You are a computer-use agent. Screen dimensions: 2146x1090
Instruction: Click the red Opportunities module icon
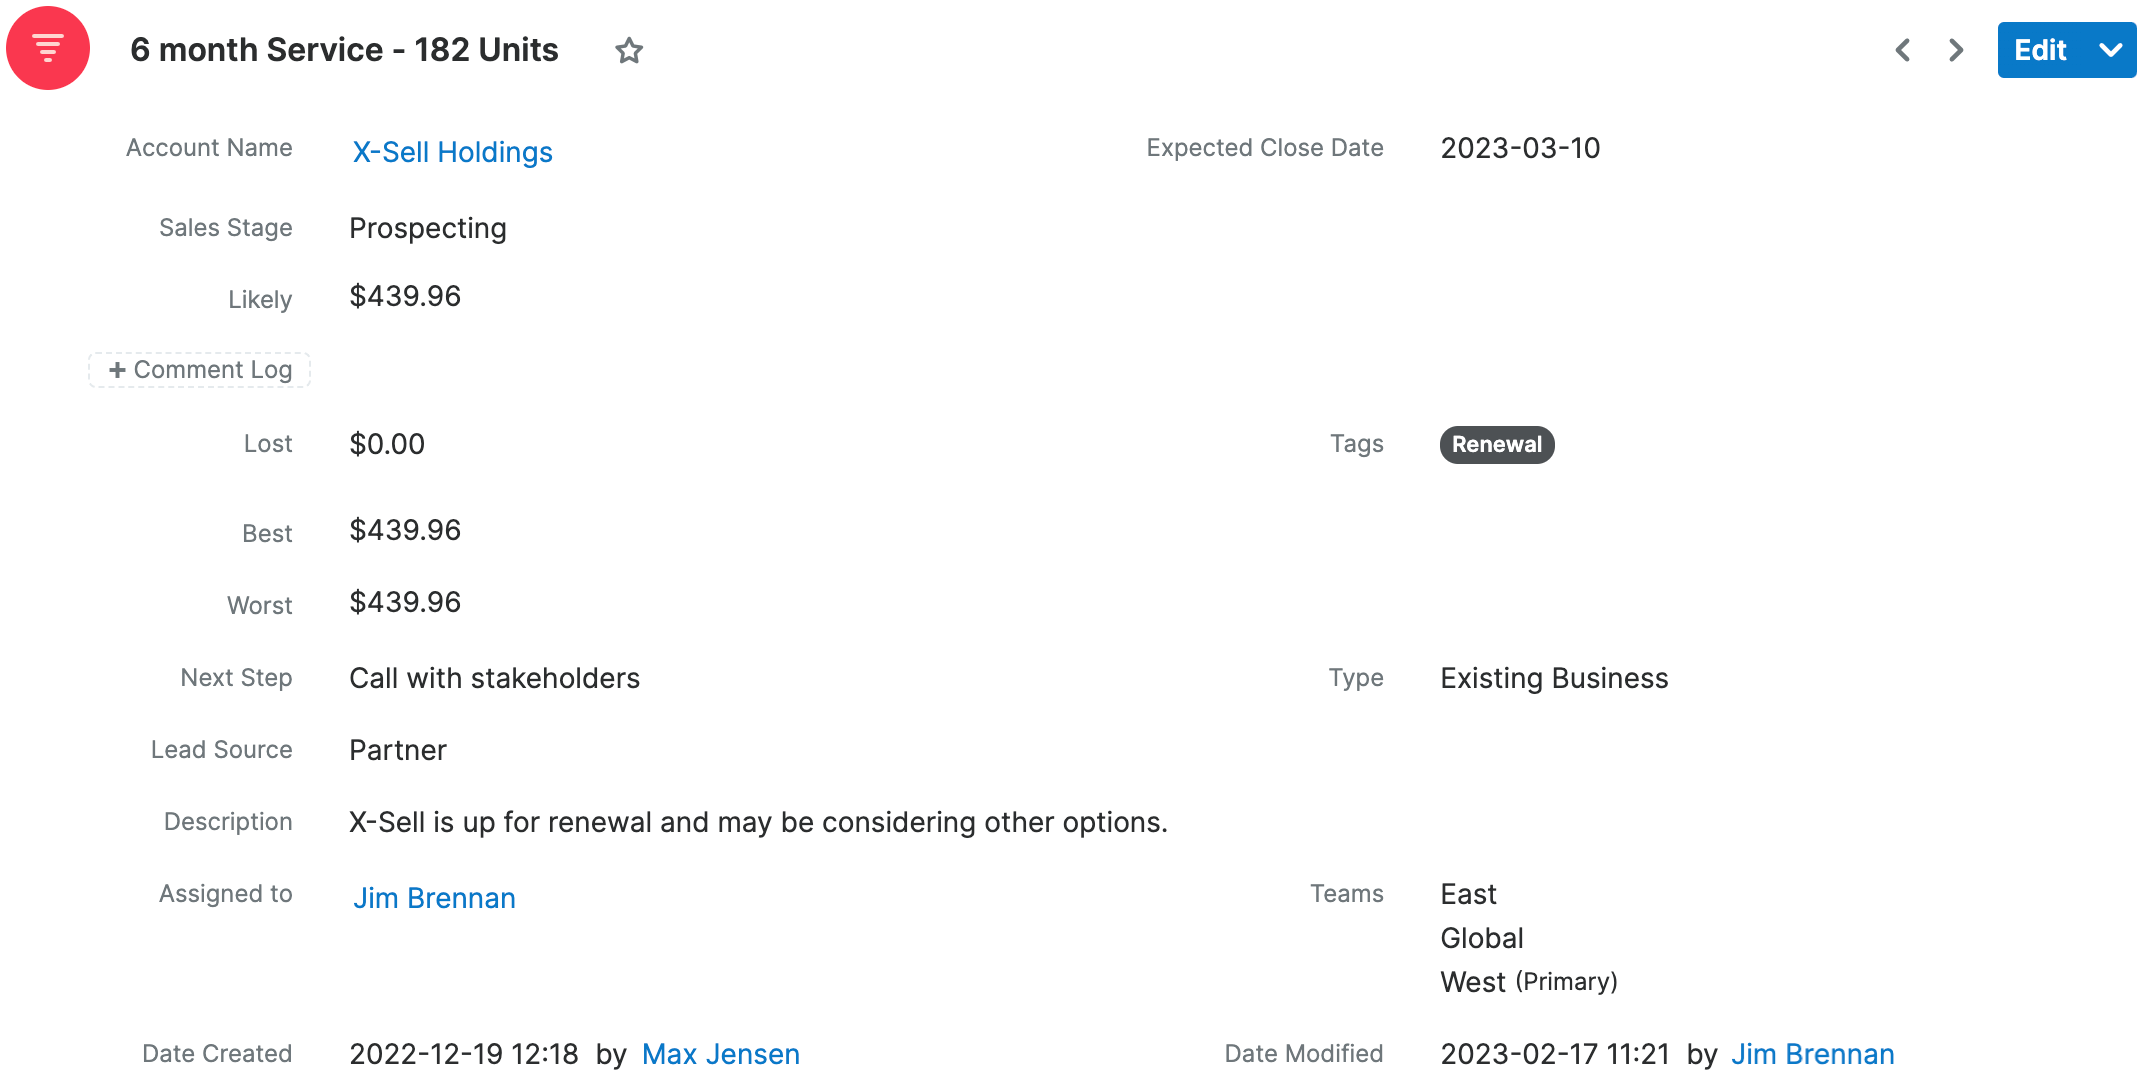point(48,48)
